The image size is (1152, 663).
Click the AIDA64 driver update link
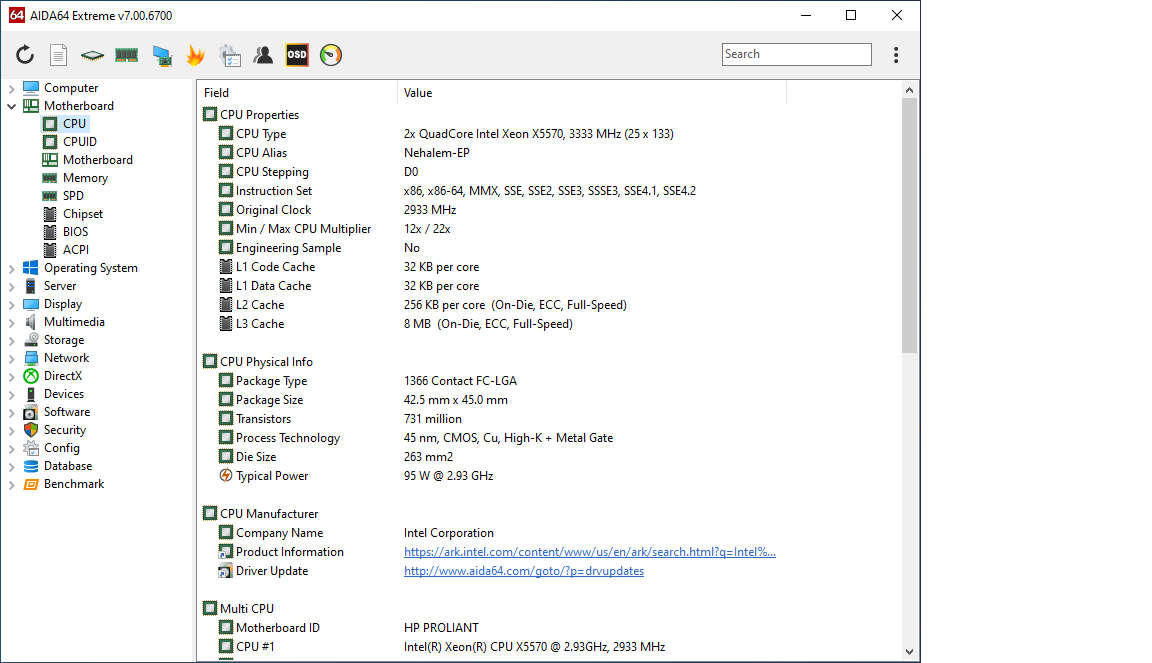(523, 570)
